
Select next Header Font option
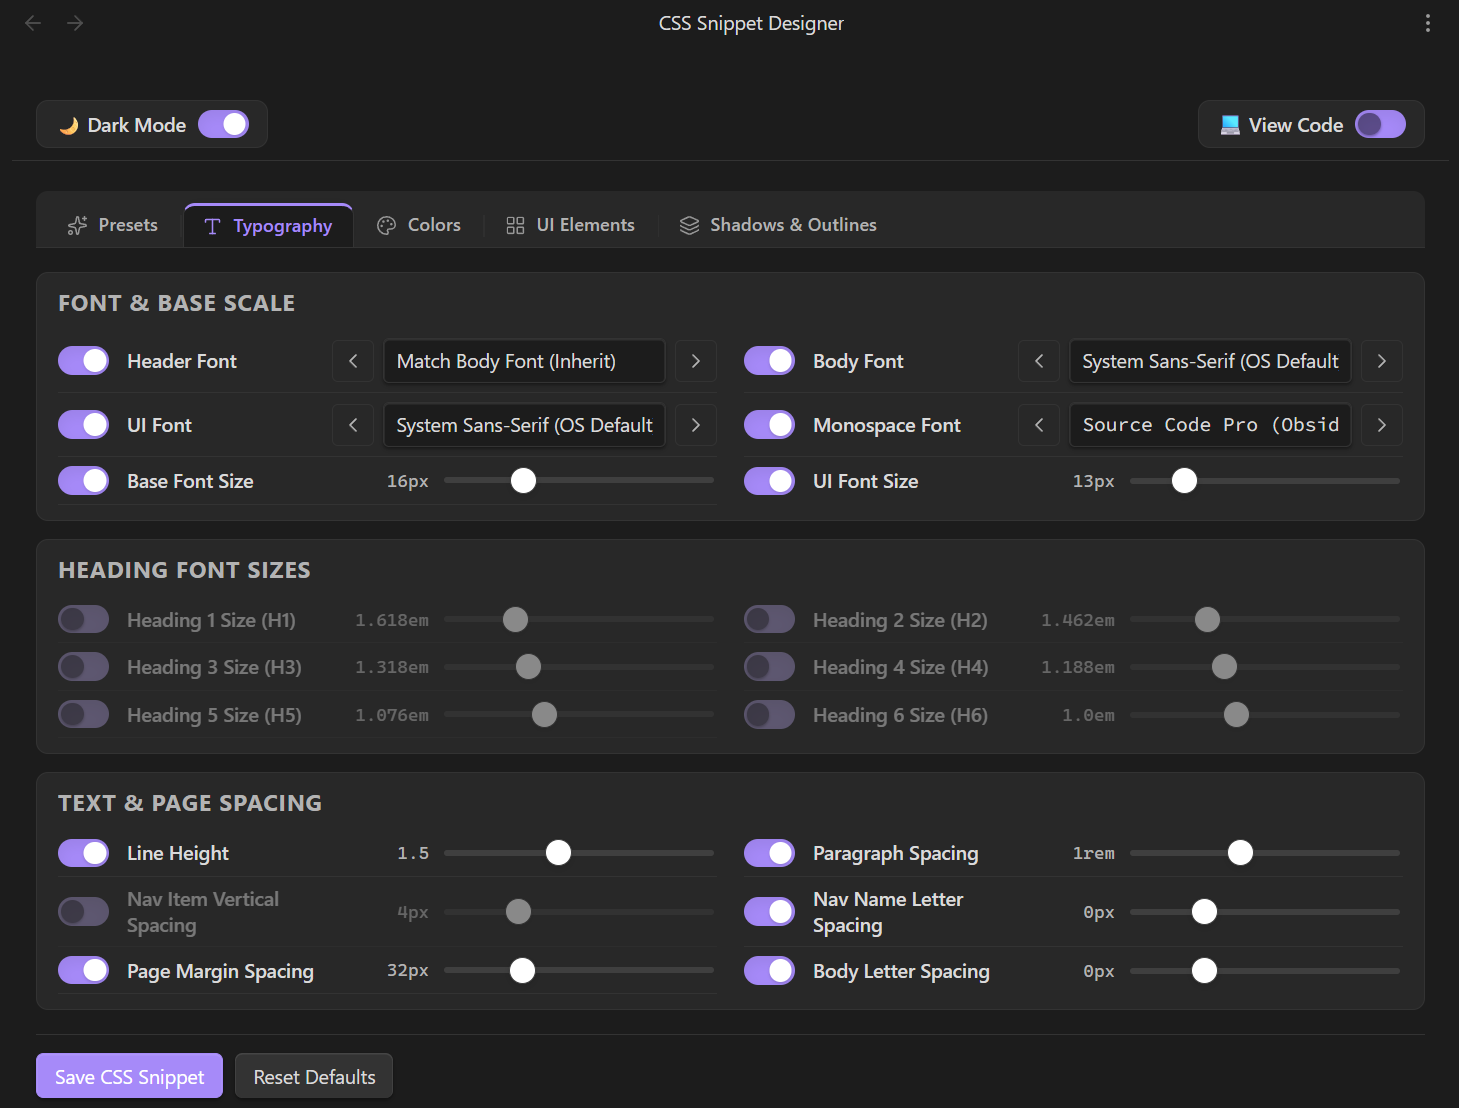click(696, 361)
